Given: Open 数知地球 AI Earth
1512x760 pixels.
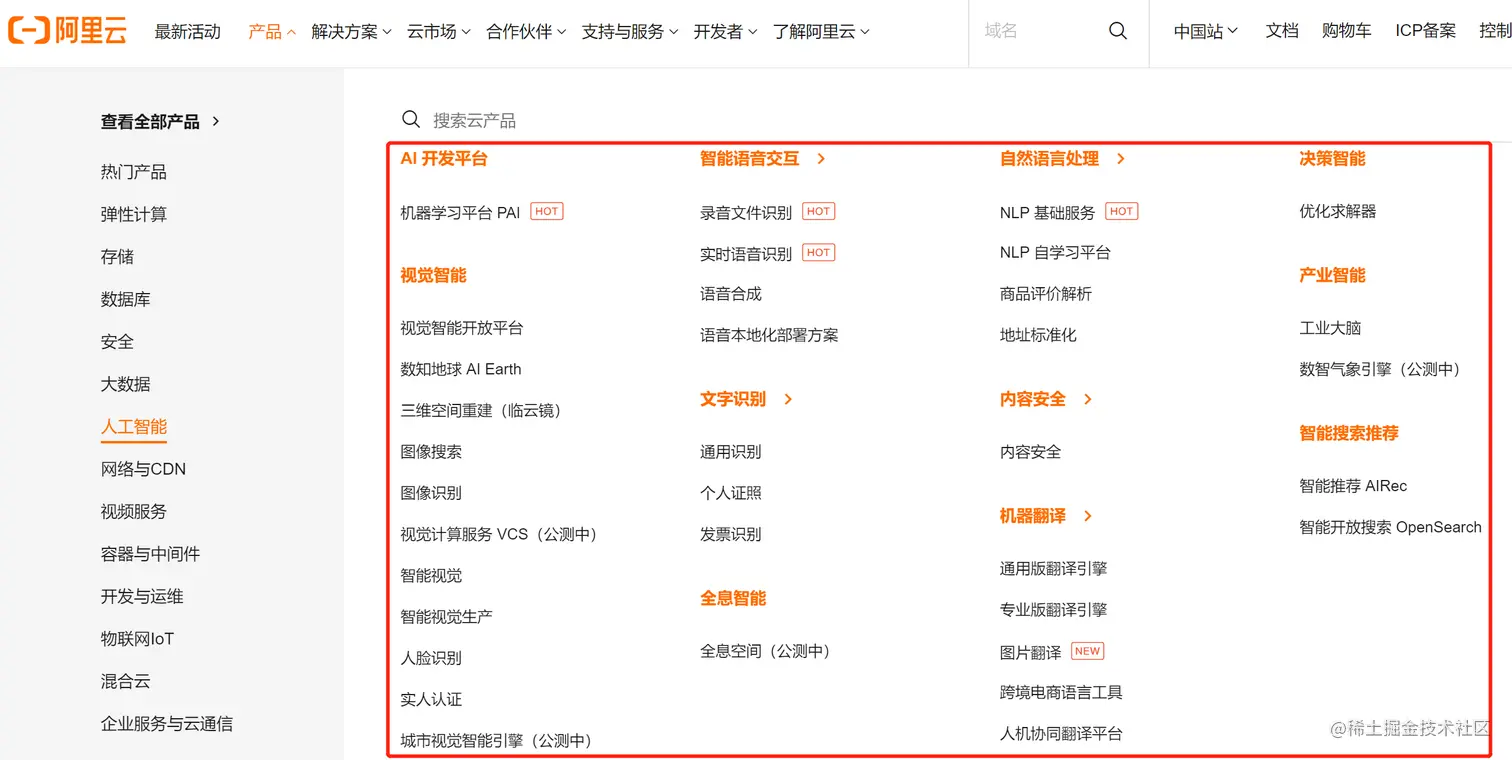Looking at the screenshot, I should tap(461, 369).
